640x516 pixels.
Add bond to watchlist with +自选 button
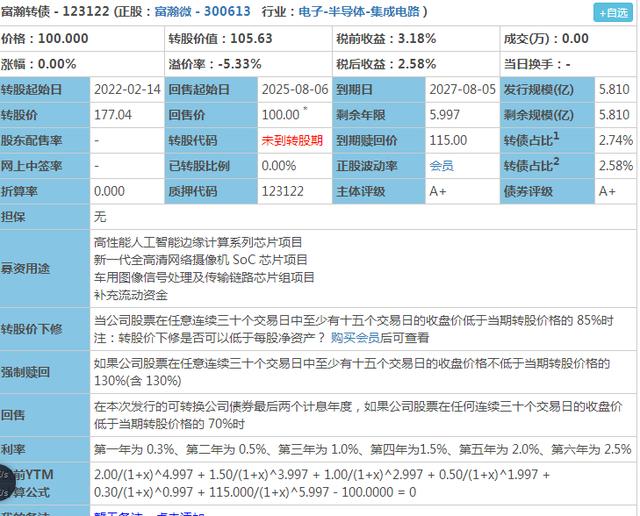[x=613, y=13]
